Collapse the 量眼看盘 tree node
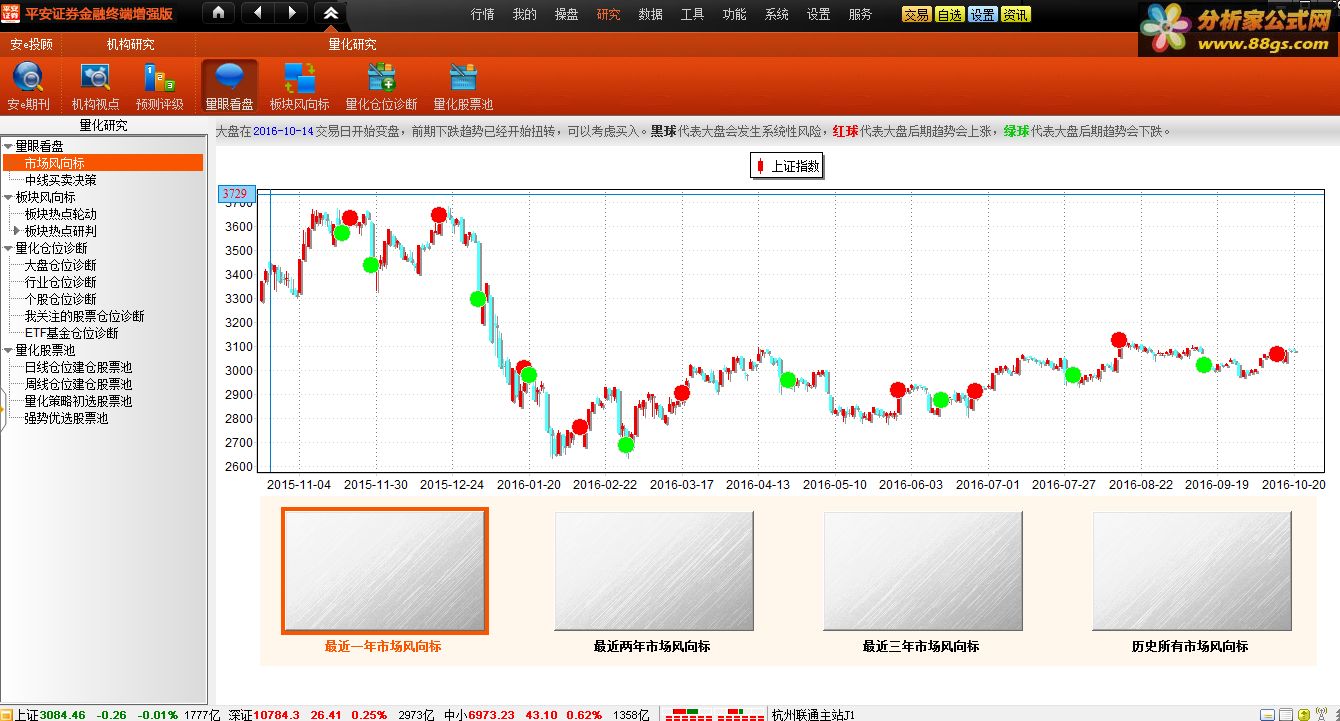This screenshot has height=721, width=1340. click(x=8, y=146)
